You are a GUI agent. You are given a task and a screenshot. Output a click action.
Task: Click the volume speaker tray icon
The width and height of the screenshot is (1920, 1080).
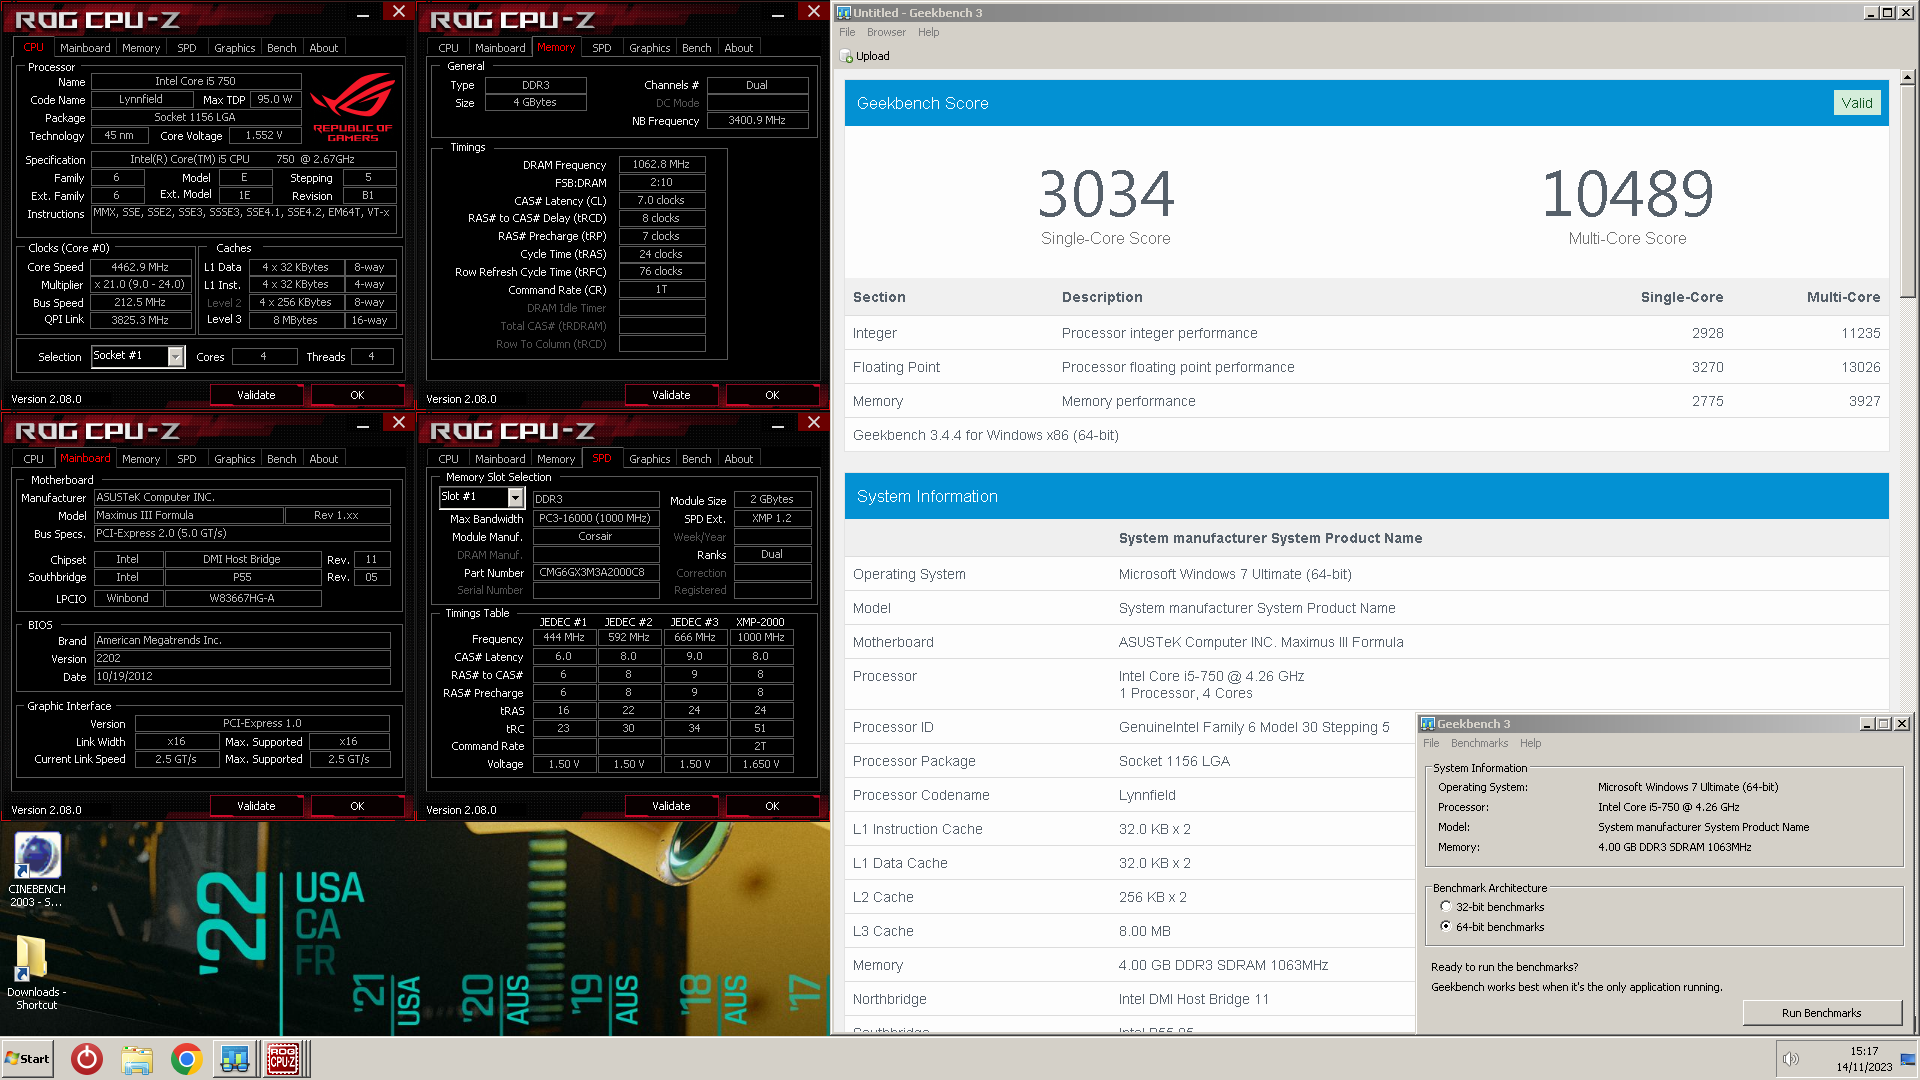1790,1059
